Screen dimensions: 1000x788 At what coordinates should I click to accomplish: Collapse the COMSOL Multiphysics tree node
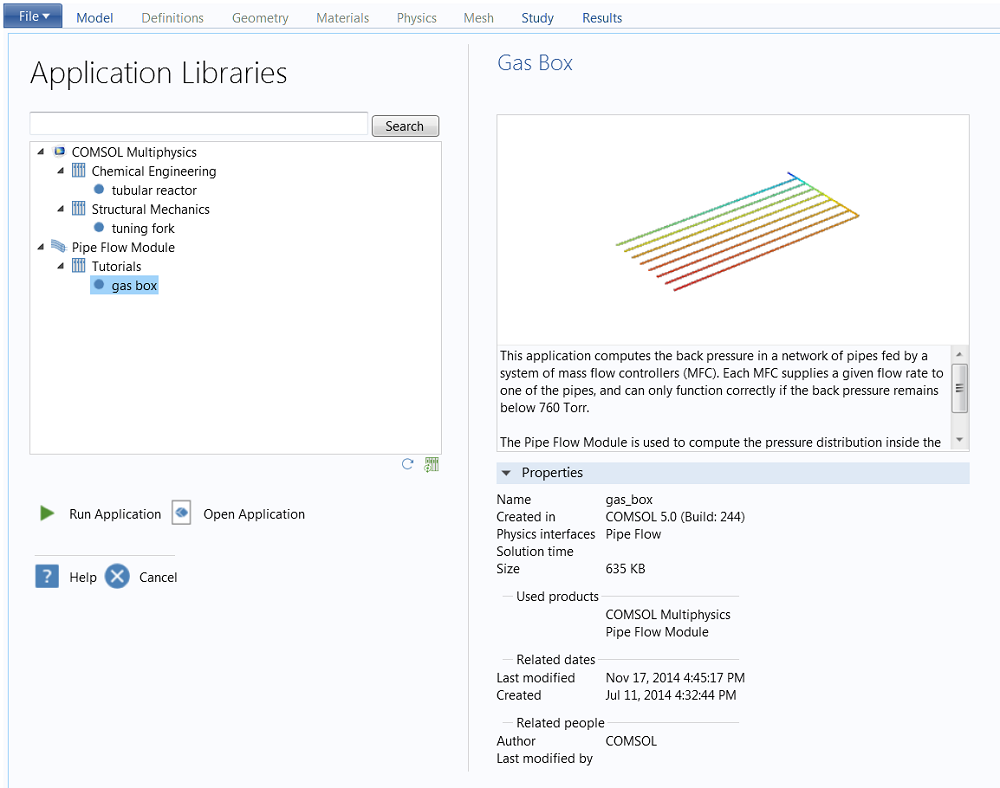click(41, 152)
